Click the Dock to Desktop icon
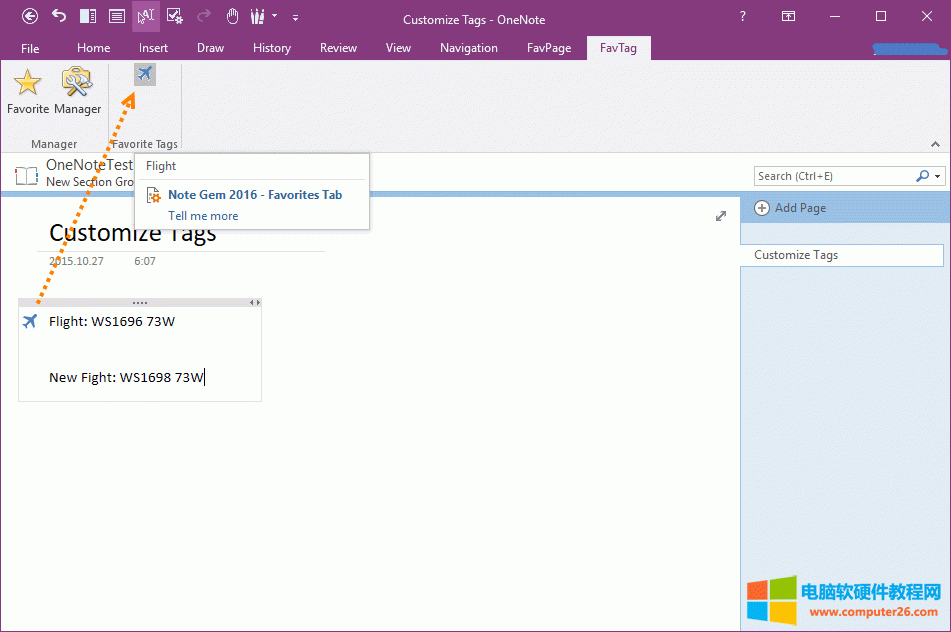The height and width of the screenshot is (632, 951). click(88, 16)
